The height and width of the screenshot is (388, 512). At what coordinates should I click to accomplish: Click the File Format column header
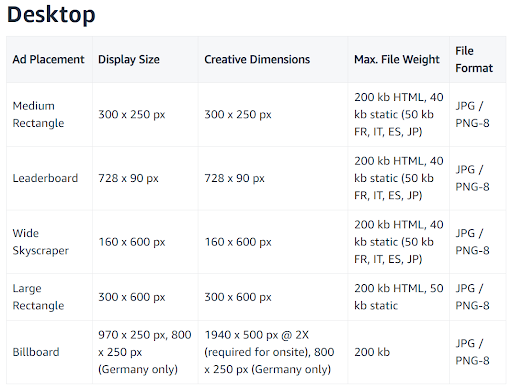click(x=474, y=59)
